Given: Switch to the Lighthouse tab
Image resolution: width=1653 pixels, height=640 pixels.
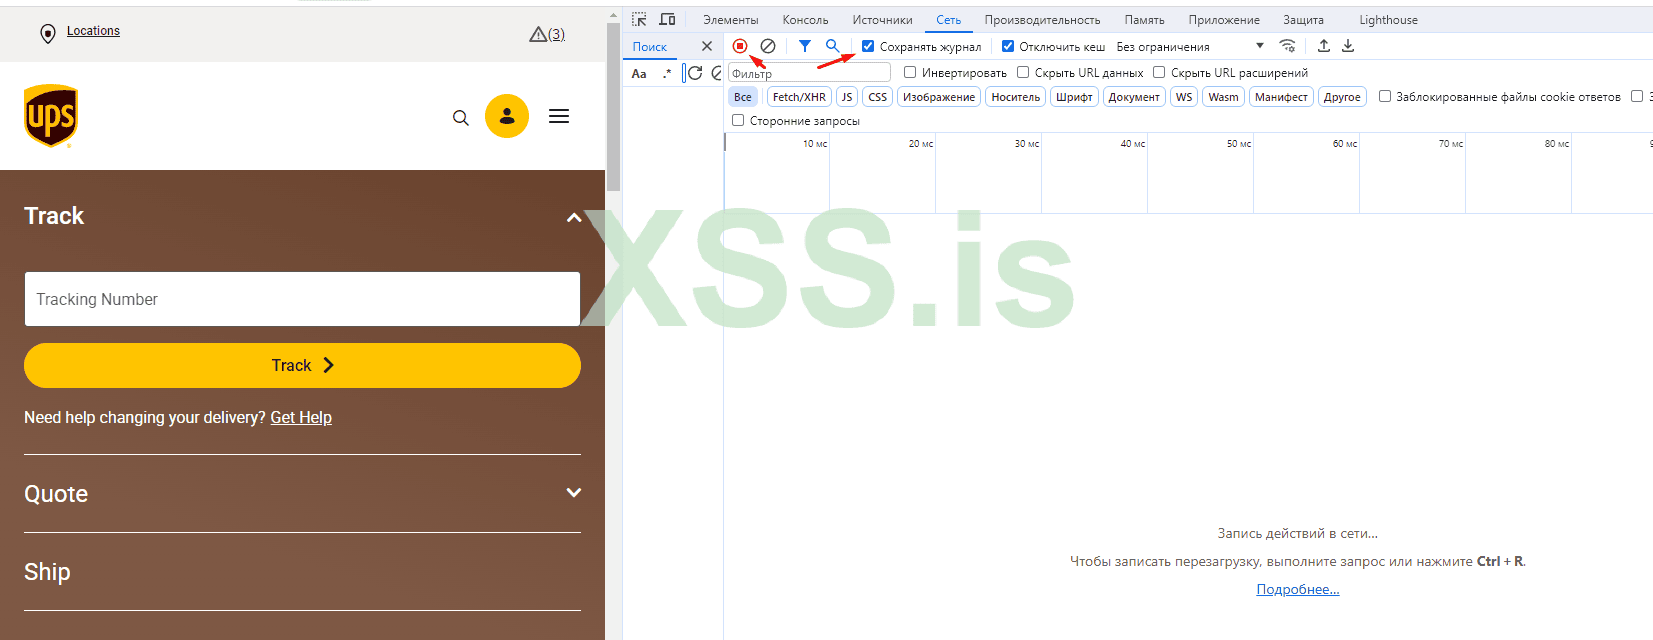Looking at the screenshot, I should (x=1388, y=20).
